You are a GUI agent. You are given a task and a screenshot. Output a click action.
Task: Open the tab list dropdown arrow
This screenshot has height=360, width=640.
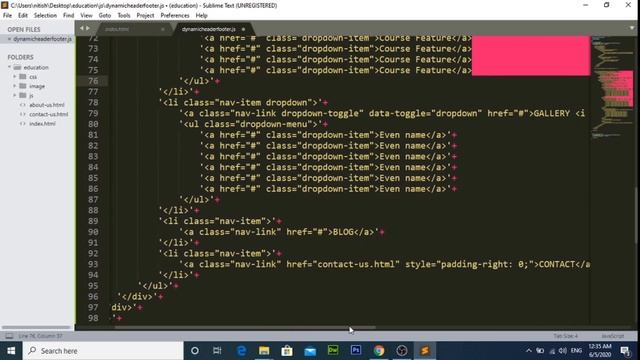(x=632, y=28)
